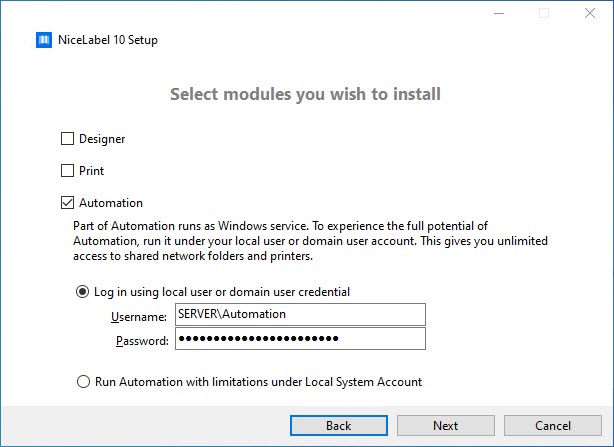
Task: Proceed with the Next button
Action: click(446, 425)
